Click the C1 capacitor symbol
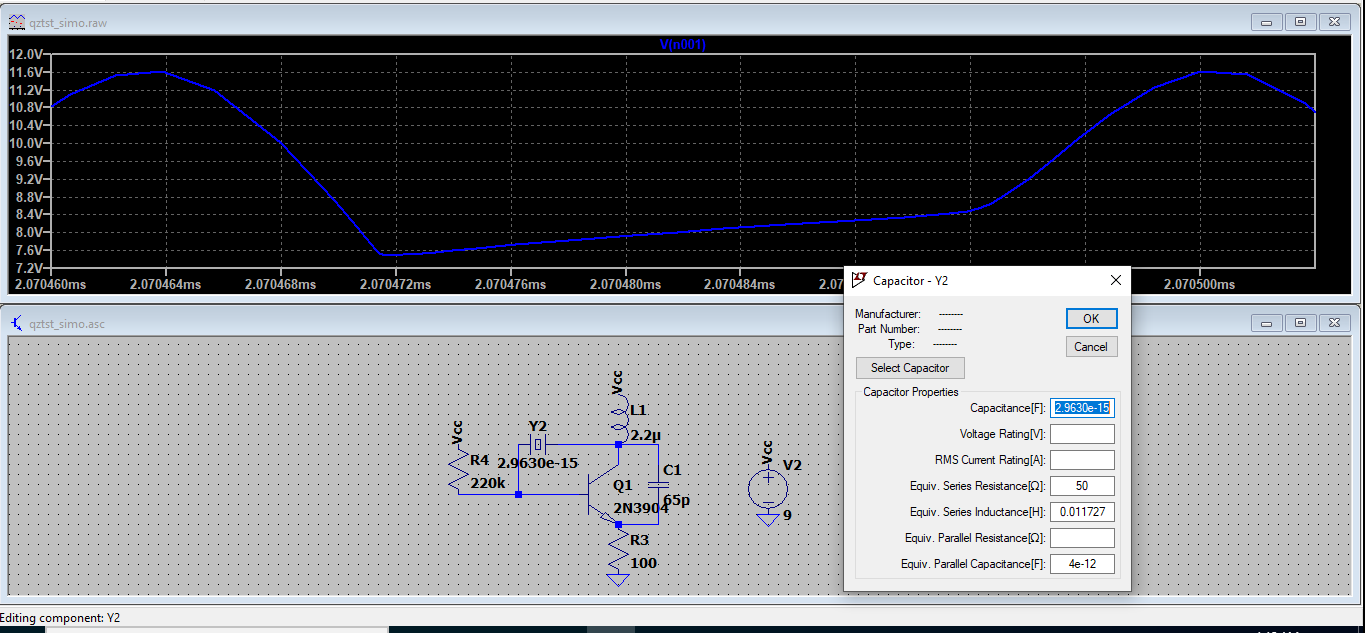The height and width of the screenshot is (633, 1365). 657,485
